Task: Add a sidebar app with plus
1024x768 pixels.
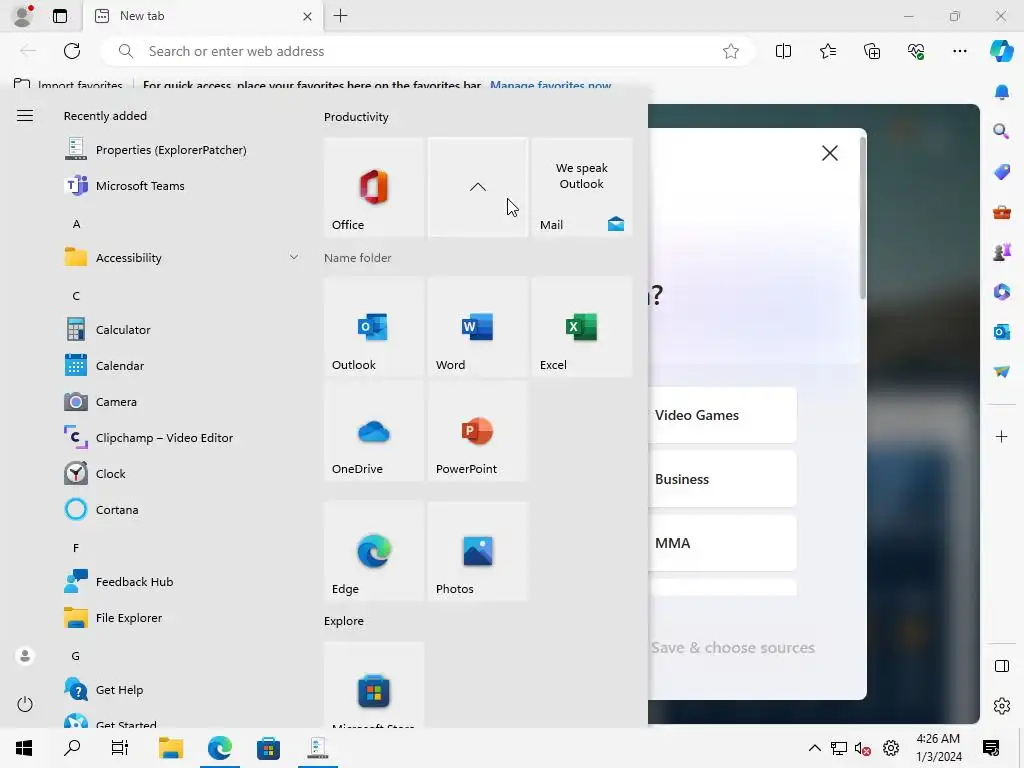Action: tap(1001, 436)
